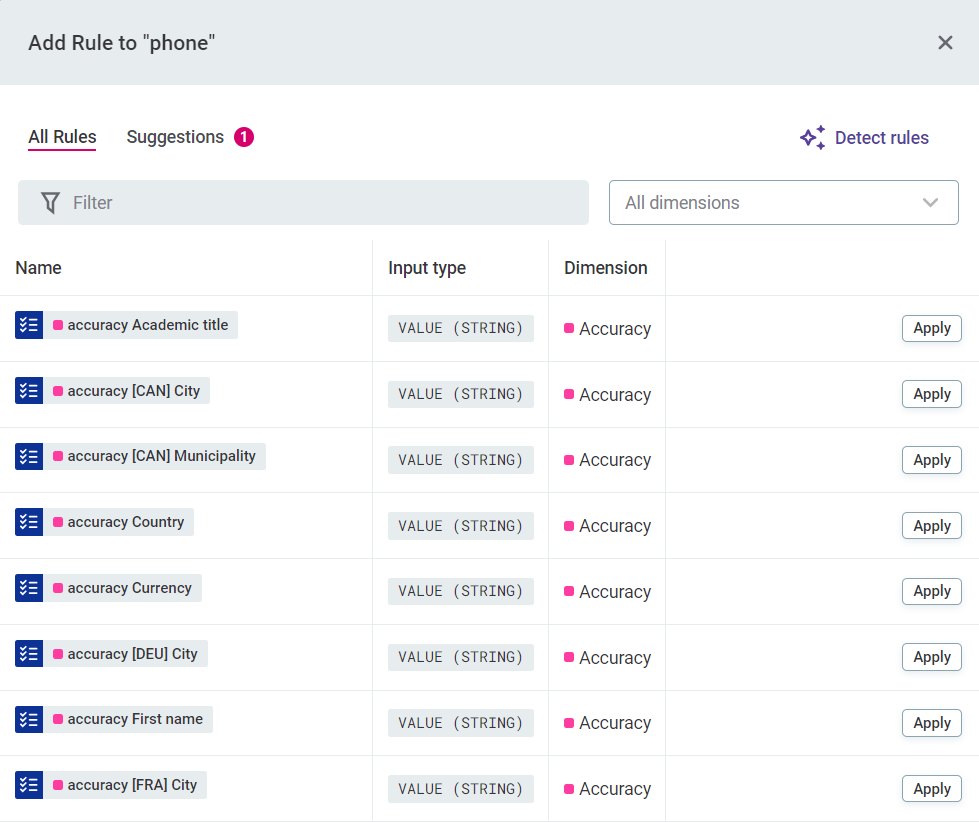Focus the Filter text field
The height and width of the screenshot is (822, 979).
point(320,203)
